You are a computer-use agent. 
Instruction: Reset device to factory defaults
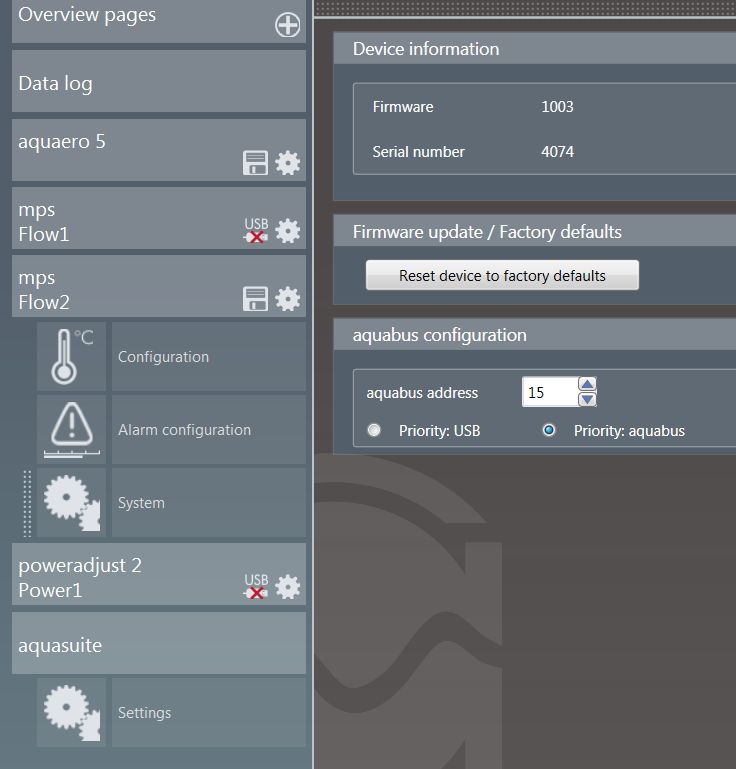tap(502, 275)
